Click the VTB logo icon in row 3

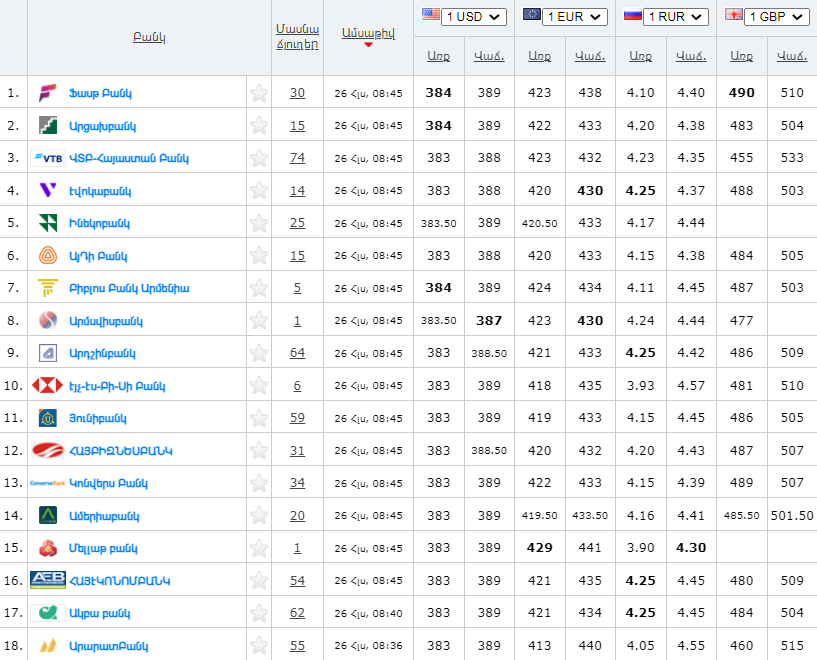[48, 158]
